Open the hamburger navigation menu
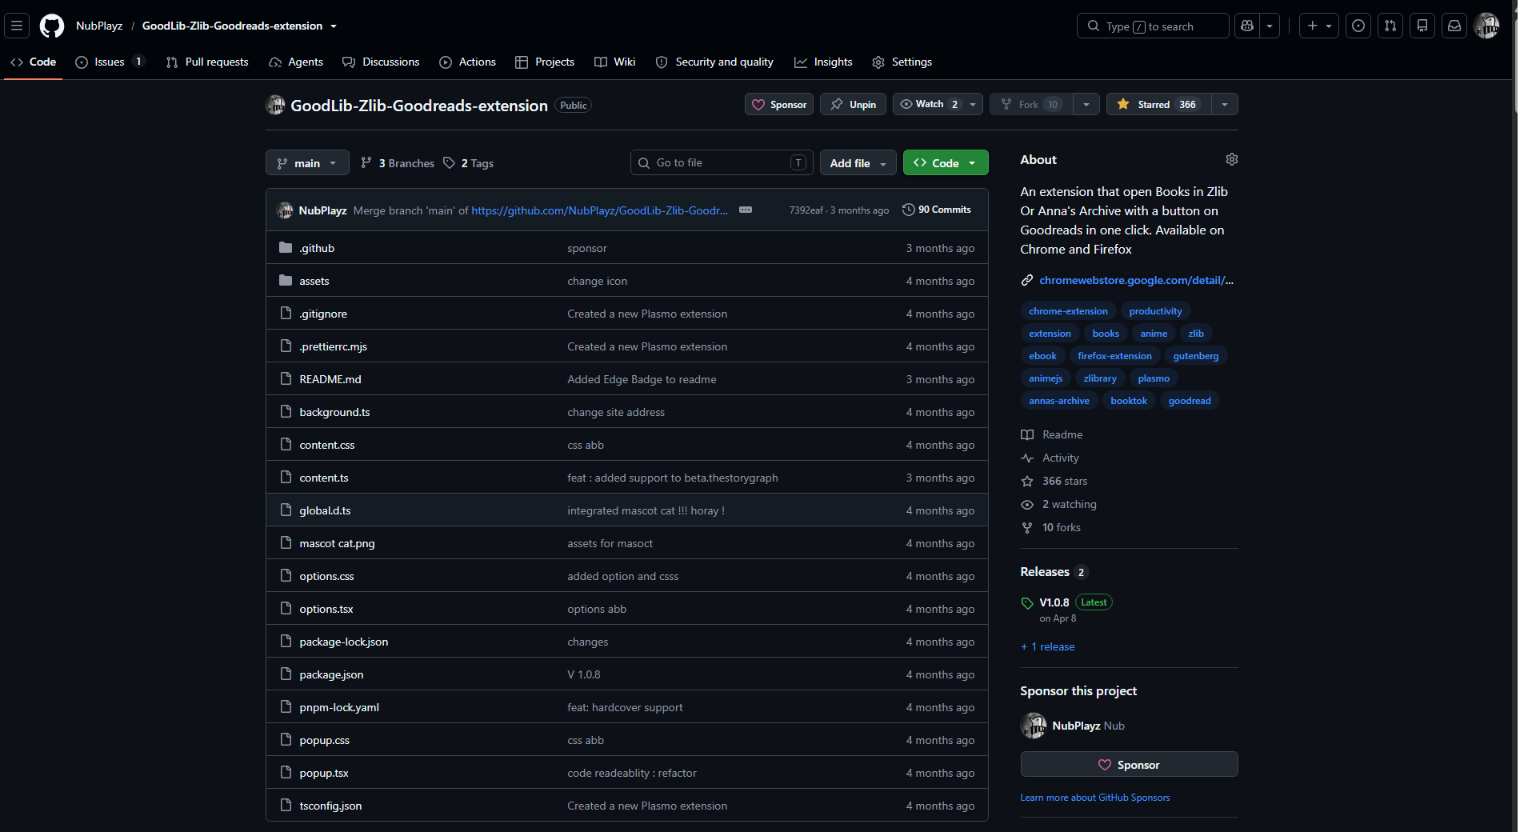 click(17, 26)
